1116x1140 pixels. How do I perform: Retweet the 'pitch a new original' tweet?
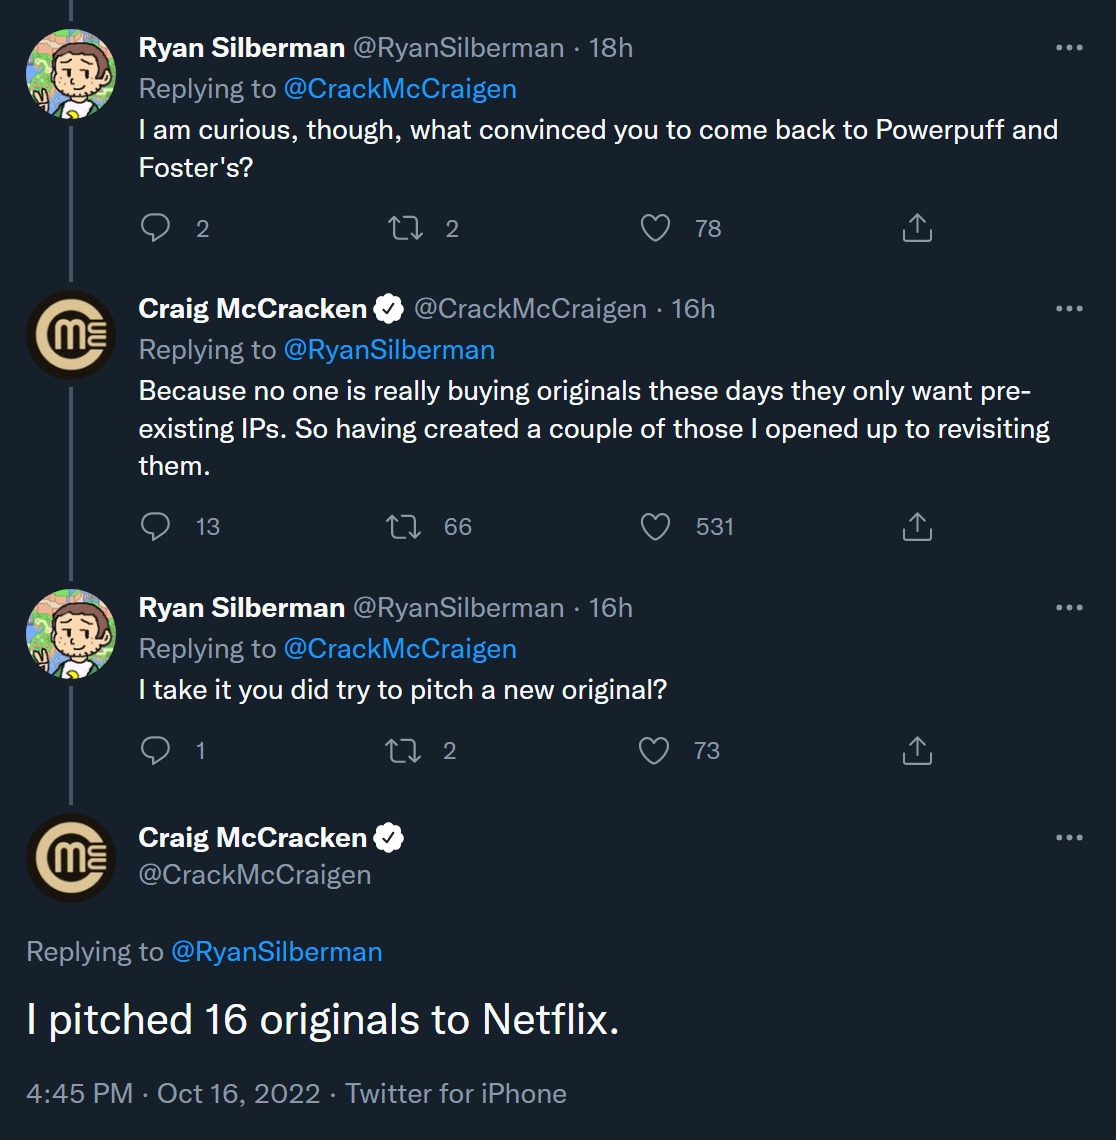click(405, 751)
